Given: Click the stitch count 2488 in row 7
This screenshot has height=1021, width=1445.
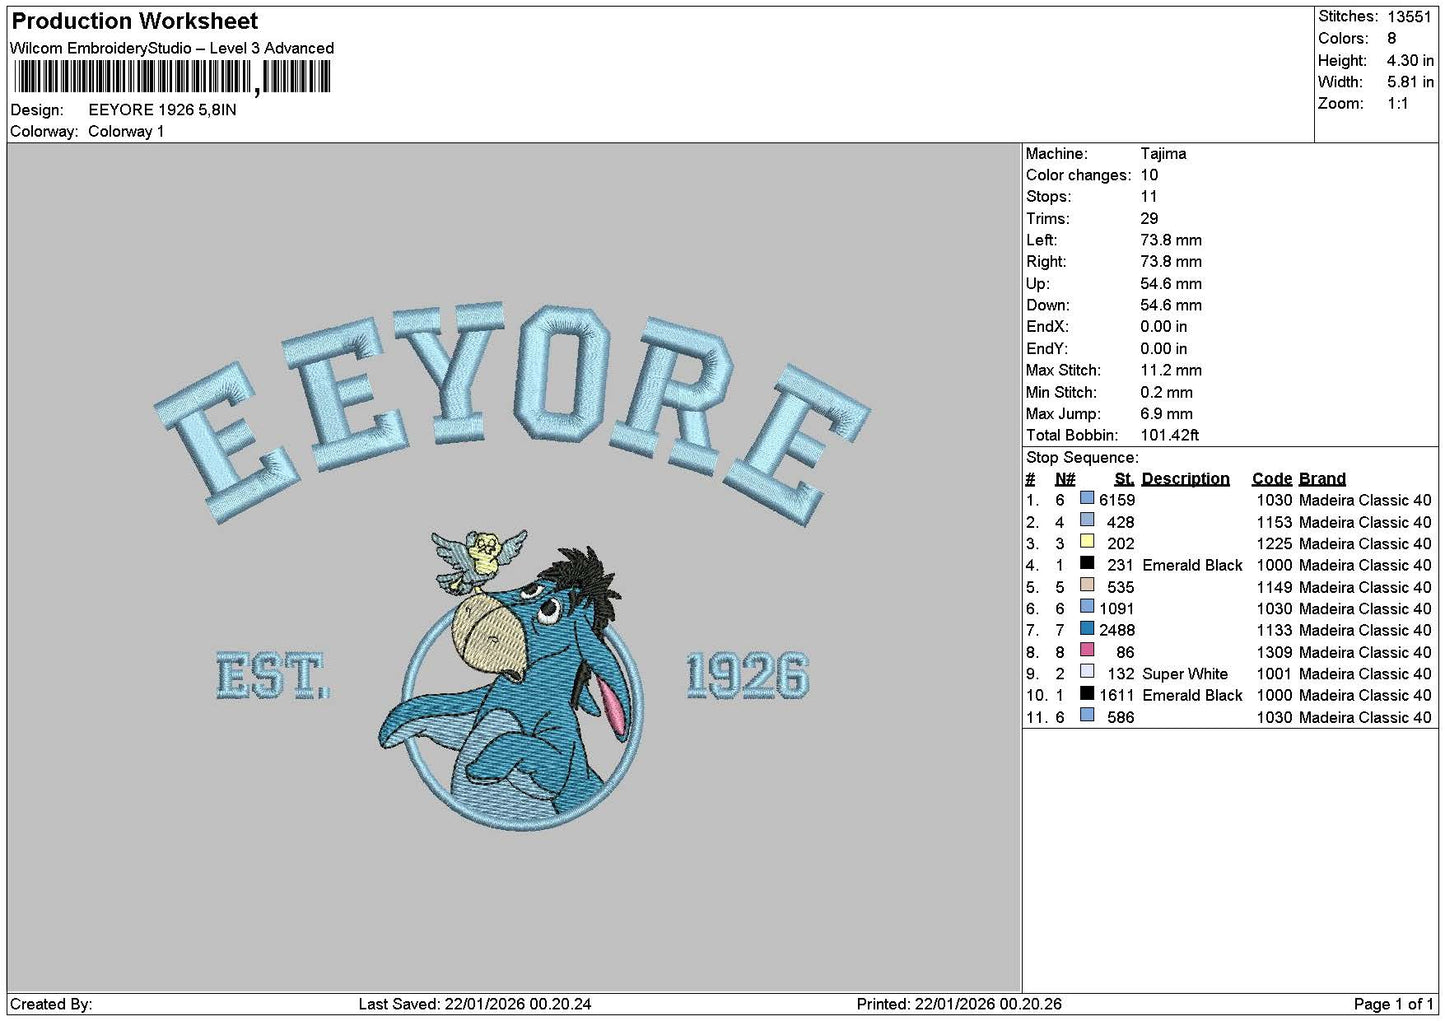Looking at the screenshot, I should tap(1117, 630).
